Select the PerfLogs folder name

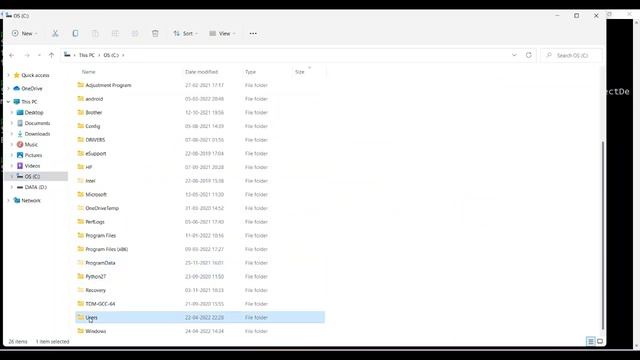click(x=95, y=222)
